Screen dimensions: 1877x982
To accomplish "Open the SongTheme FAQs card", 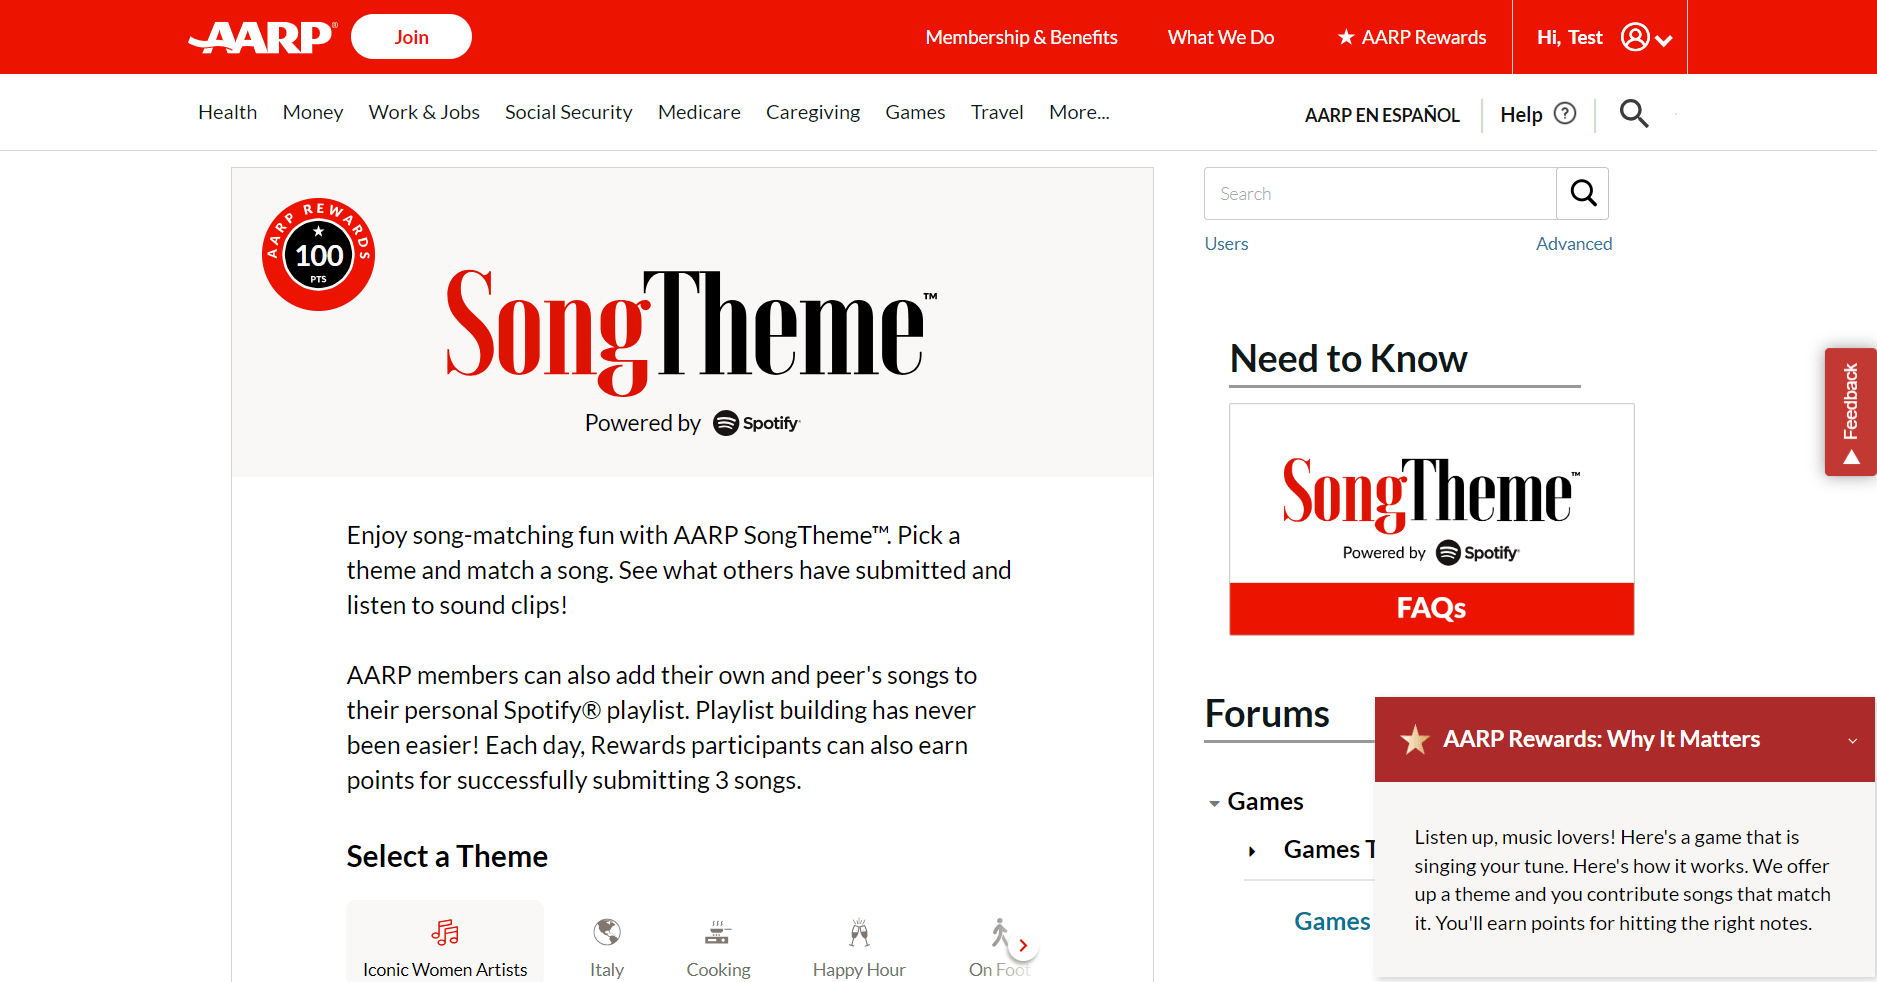I will 1431,519.
